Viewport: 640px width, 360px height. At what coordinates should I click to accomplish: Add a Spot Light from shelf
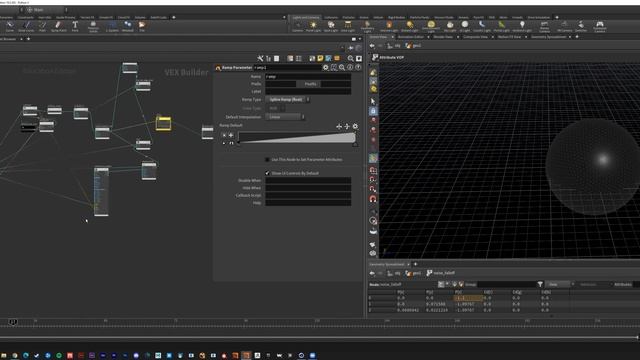click(331, 27)
